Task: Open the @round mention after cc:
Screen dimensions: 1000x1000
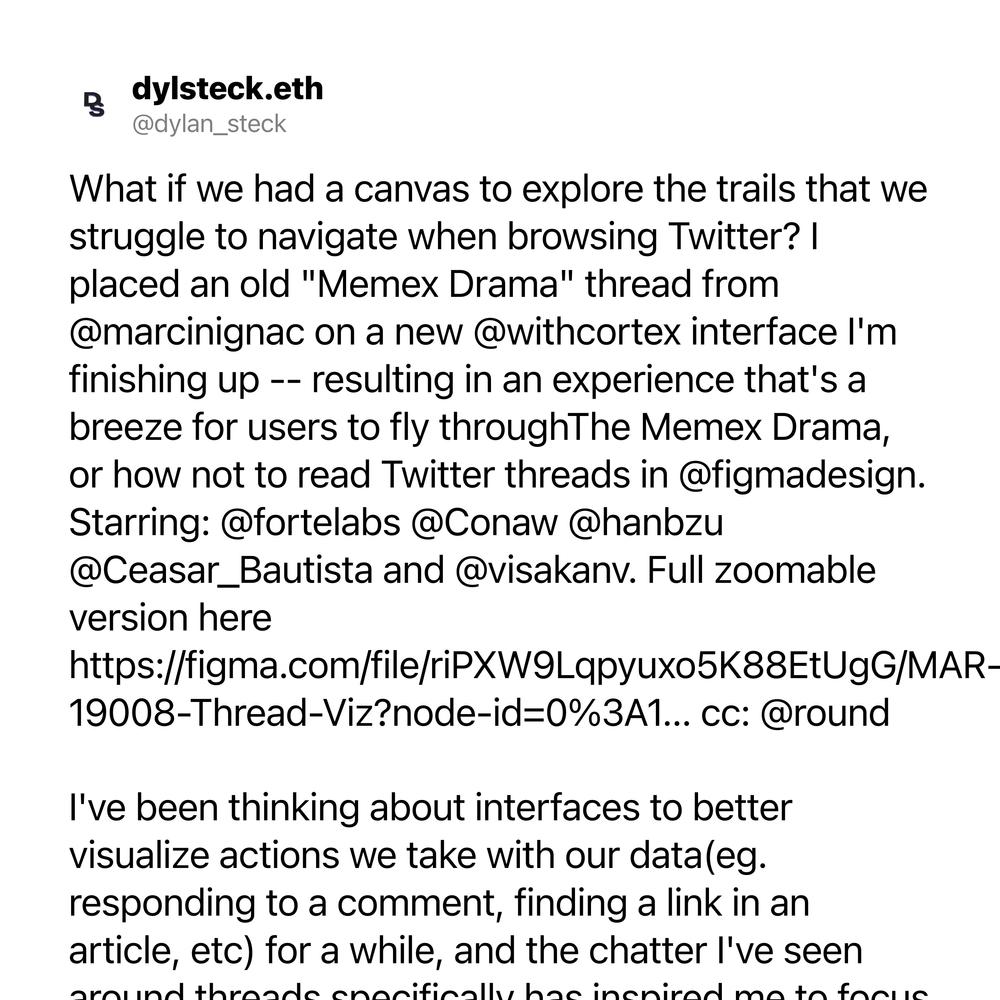Action: 825,713
